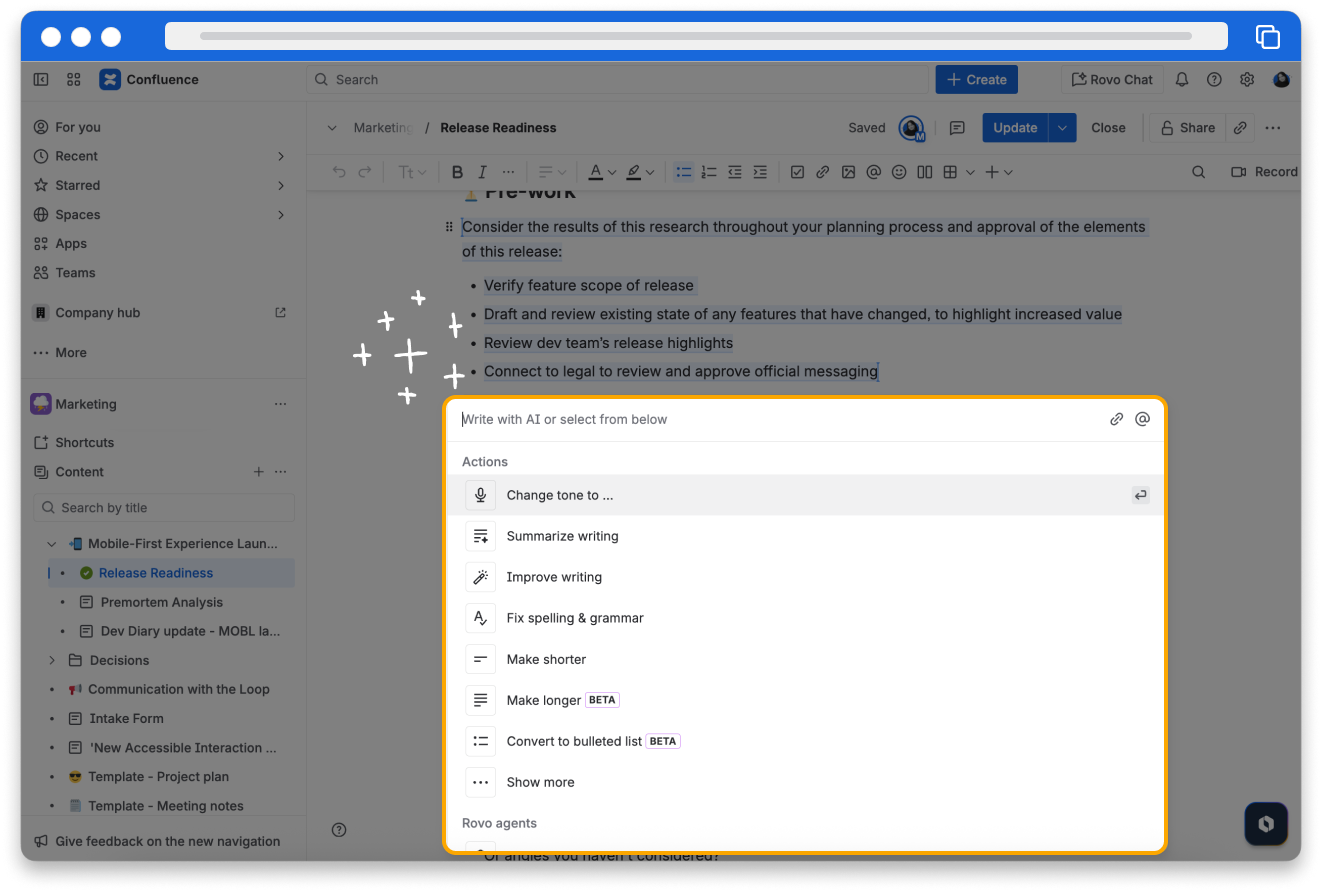Click the notifications bell icon
Viewport: 1322px width, 892px height.
coord(1181,80)
